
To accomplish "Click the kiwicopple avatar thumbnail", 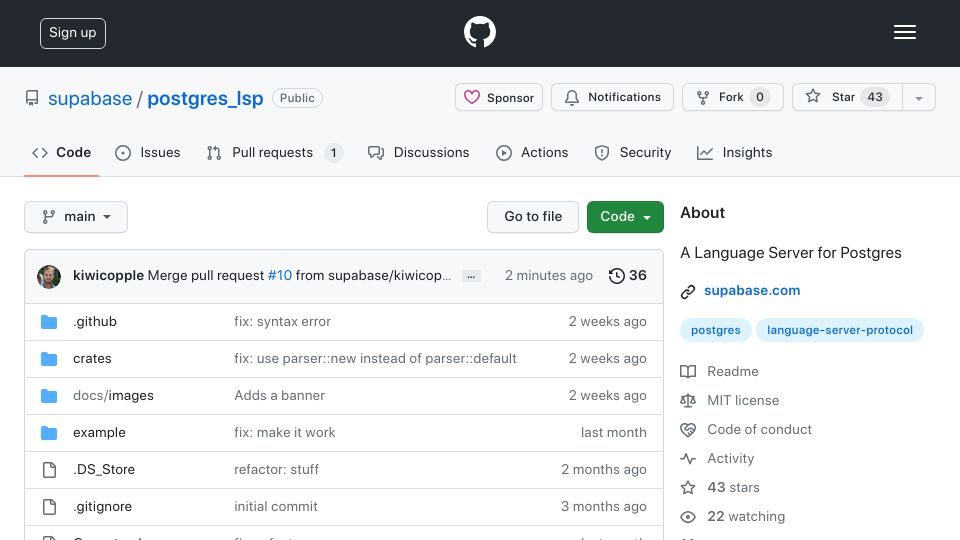I will tap(49, 276).
